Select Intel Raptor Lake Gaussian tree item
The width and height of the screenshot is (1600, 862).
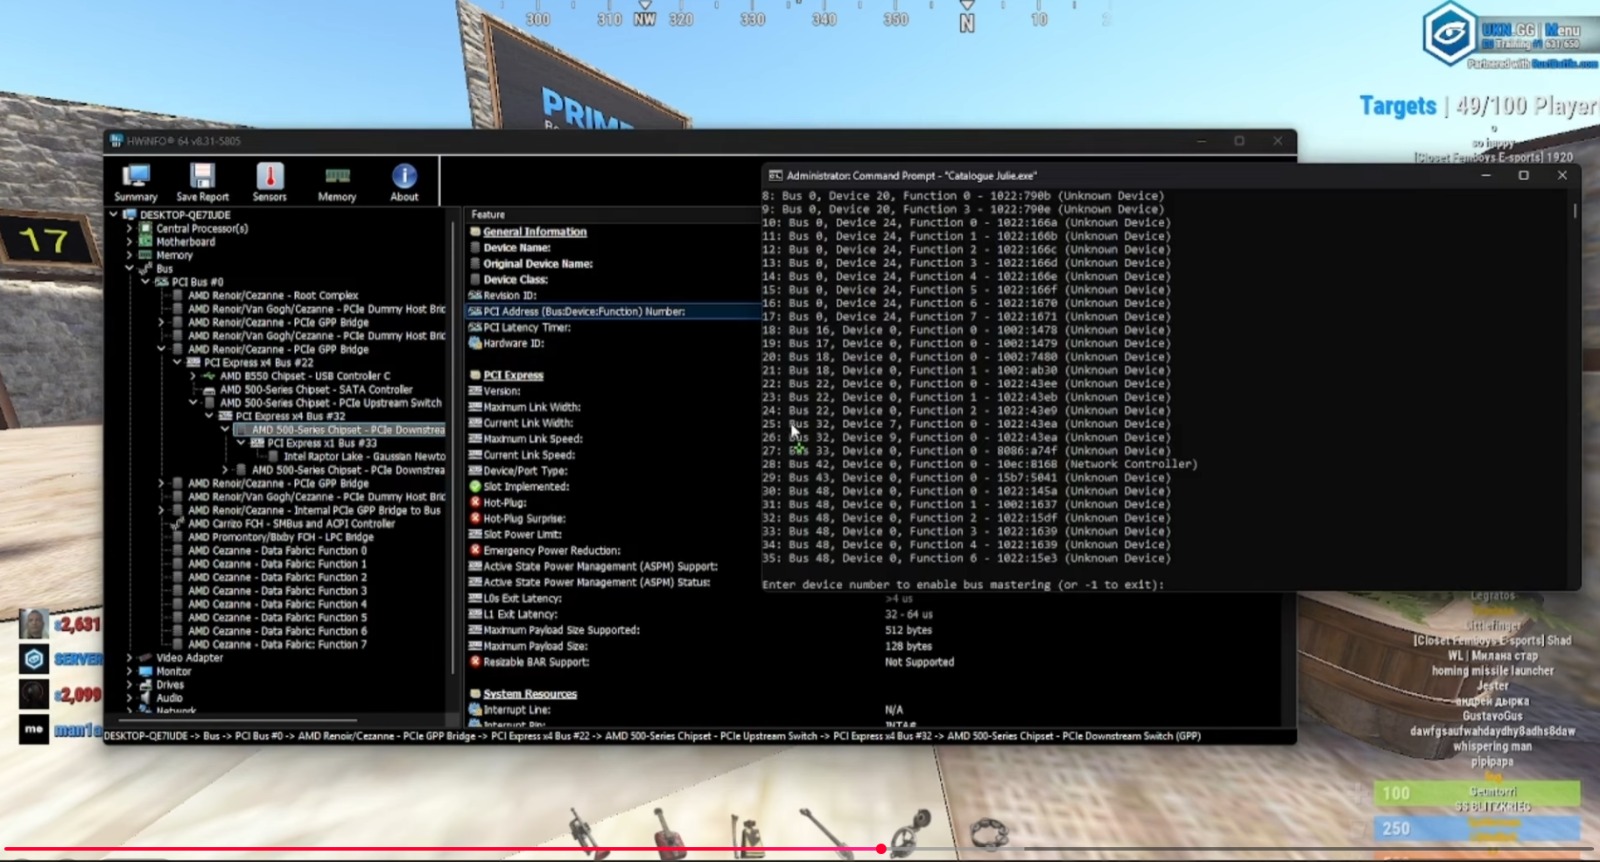[364, 456]
